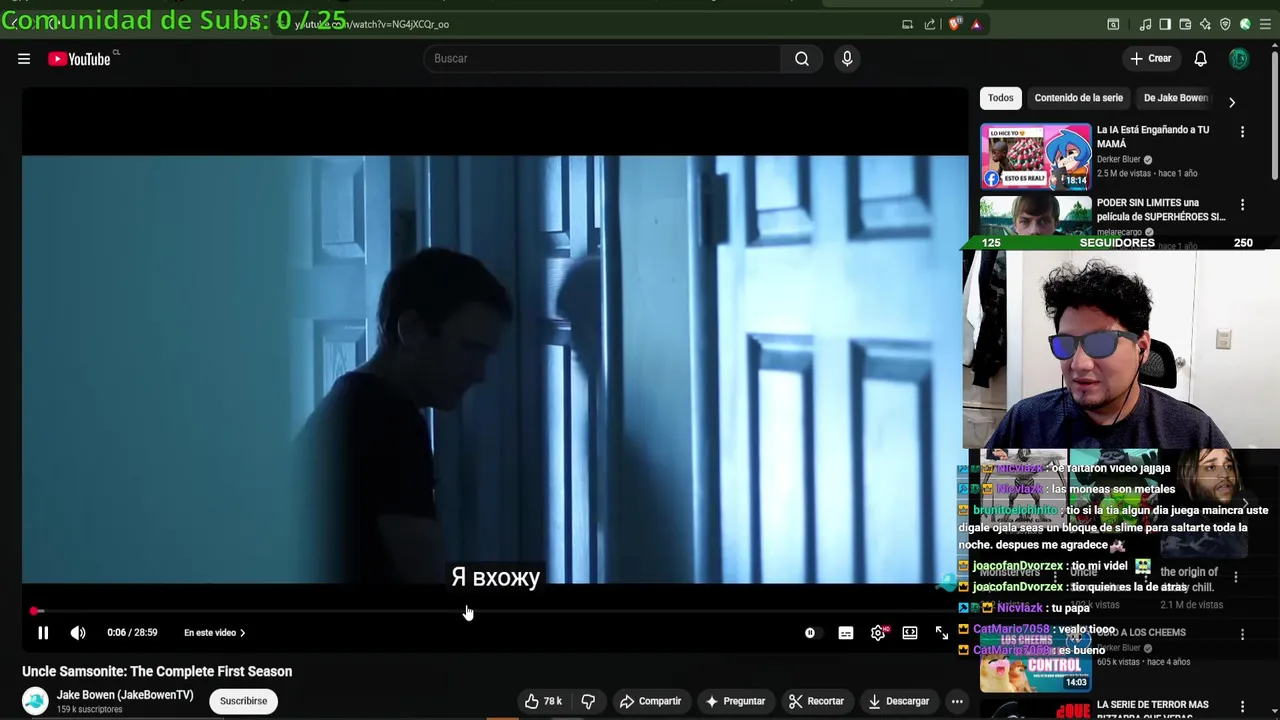The height and width of the screenshot is (720, 1280).
Task: Select the 'Contenido de la serie' chip
Action: pos(1078,98)
